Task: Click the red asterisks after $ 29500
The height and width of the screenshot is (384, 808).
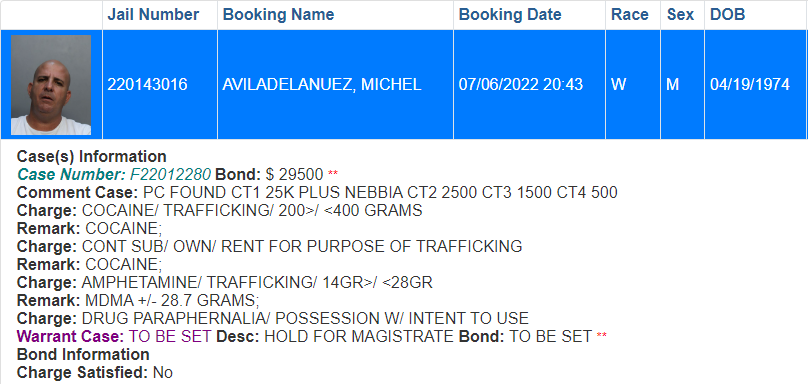Action: [333, 175]
